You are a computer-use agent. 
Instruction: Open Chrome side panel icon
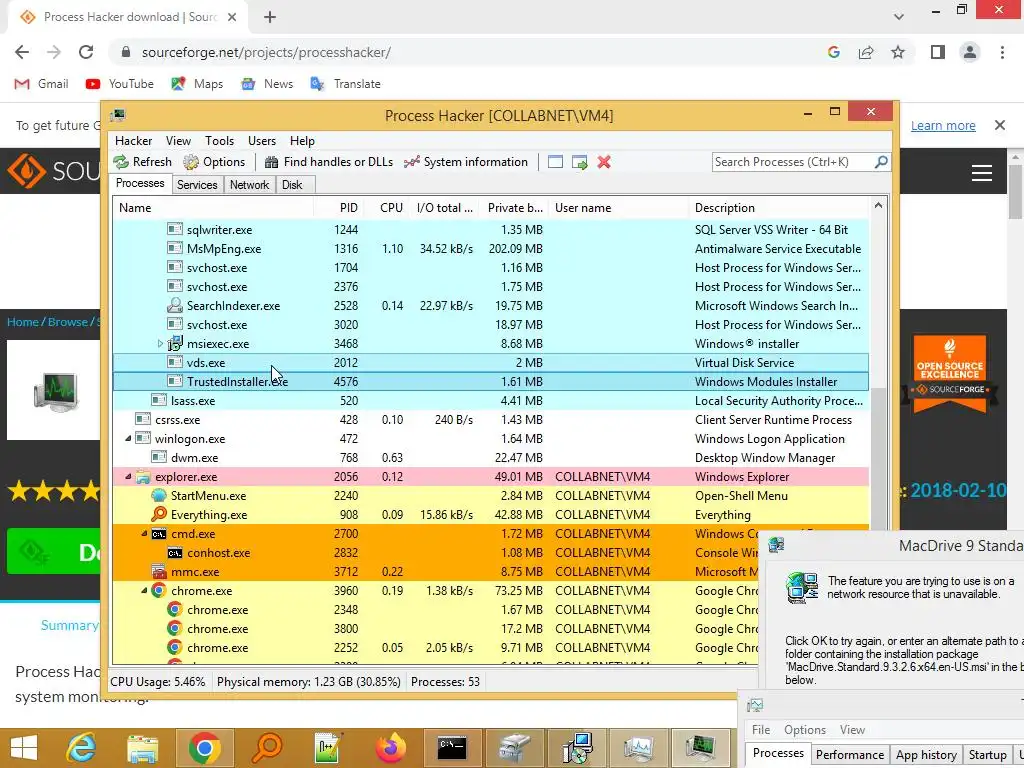pyautogui.click(x=938, y=52)
